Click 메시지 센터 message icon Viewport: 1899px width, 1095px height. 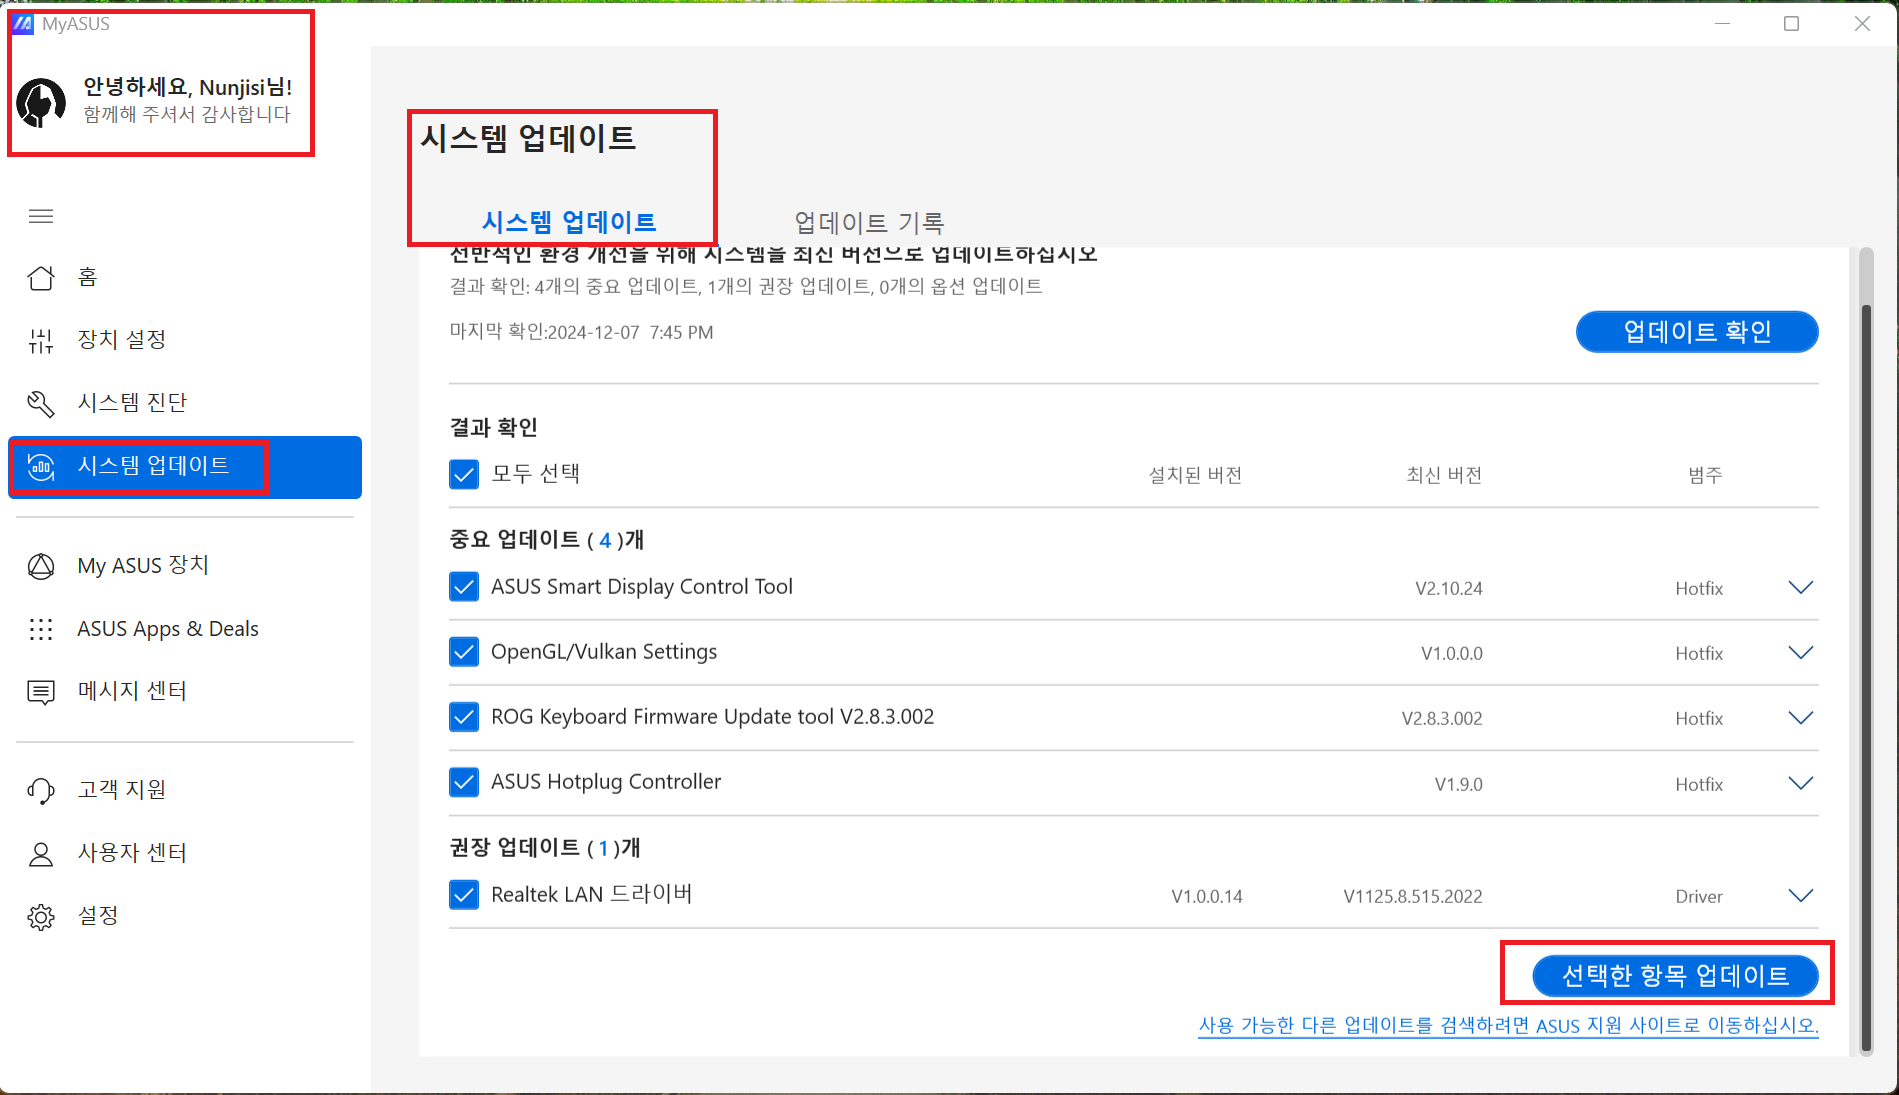41,692
